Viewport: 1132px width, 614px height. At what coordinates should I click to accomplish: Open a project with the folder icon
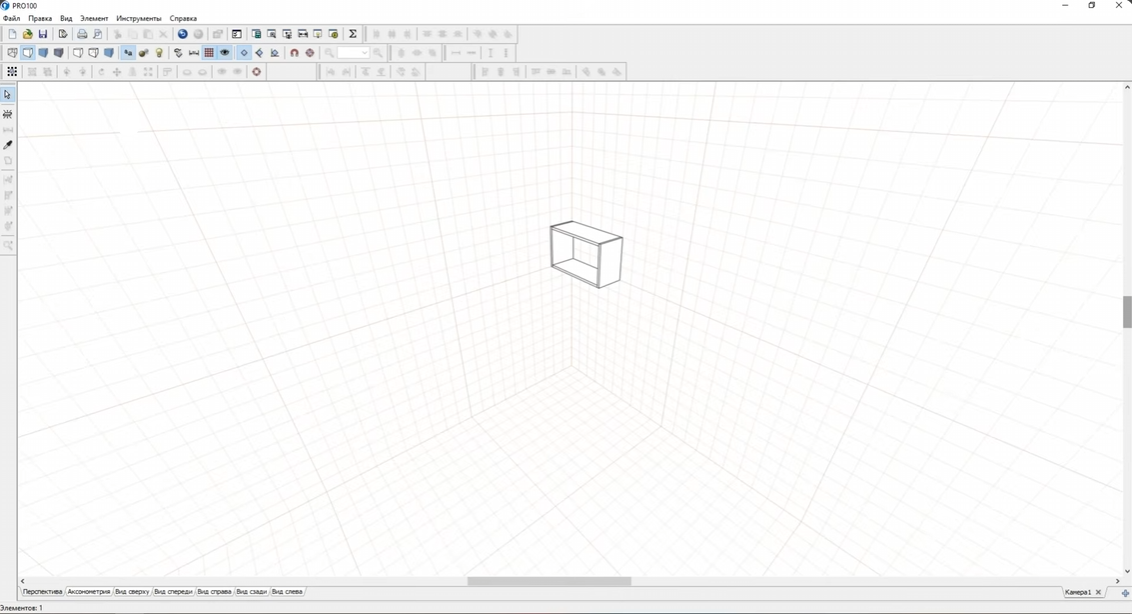click(x=27, y=34)
